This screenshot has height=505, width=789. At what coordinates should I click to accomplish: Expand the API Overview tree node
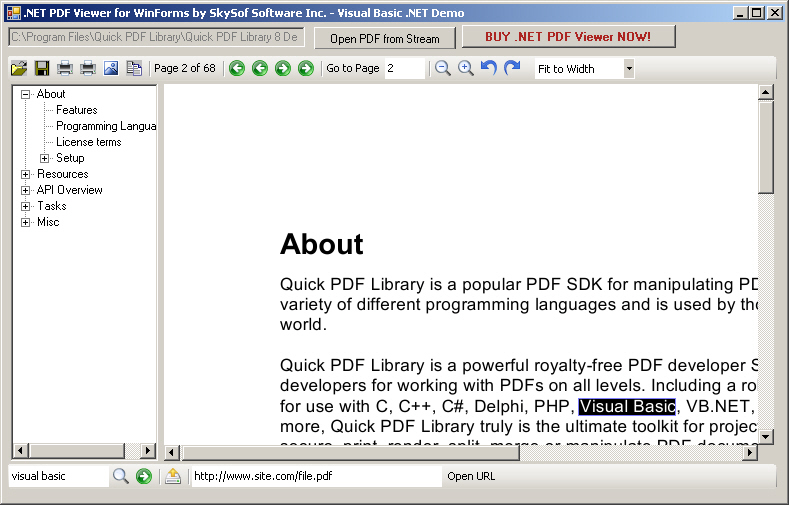click(x=25, y=191)
